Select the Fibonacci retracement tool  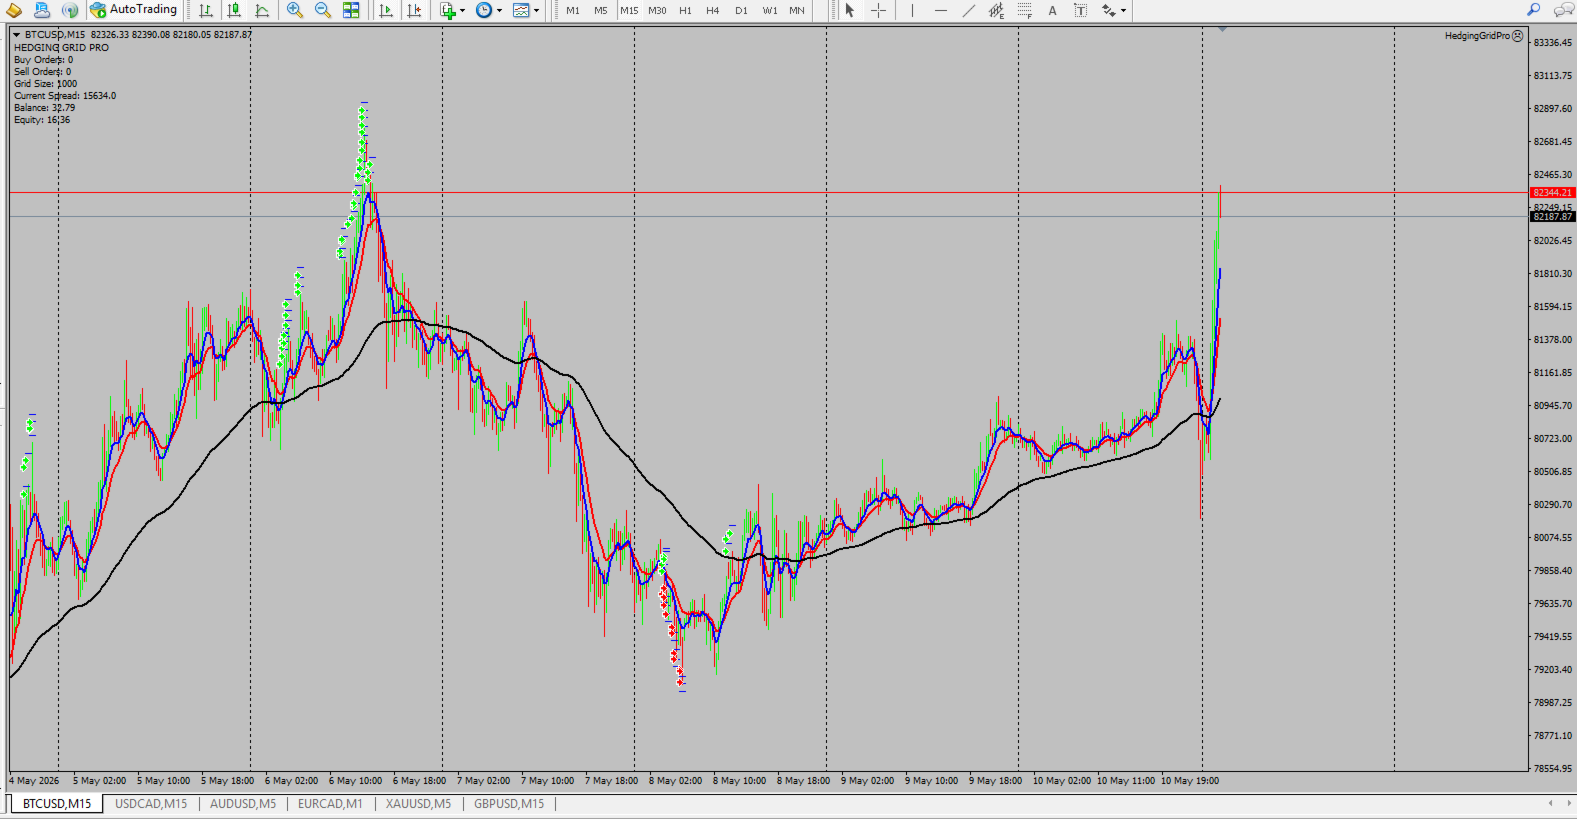(x=1024, y=10)
